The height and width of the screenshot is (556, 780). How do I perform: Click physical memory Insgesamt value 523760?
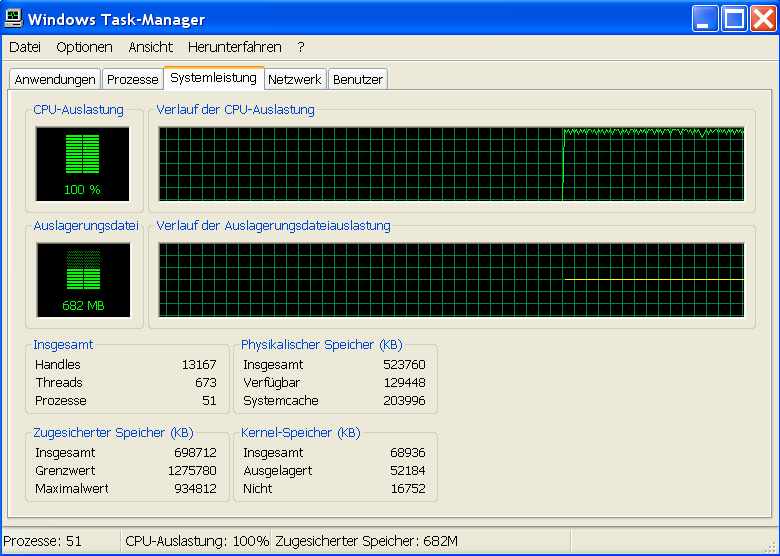click(x=404, y=365)
